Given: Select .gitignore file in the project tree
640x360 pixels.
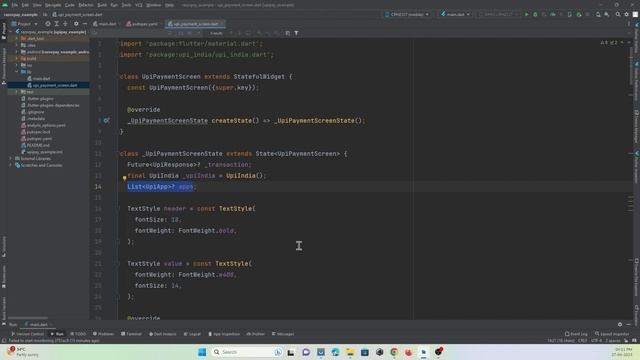Looking at the screenshot, I should point(33,112).
